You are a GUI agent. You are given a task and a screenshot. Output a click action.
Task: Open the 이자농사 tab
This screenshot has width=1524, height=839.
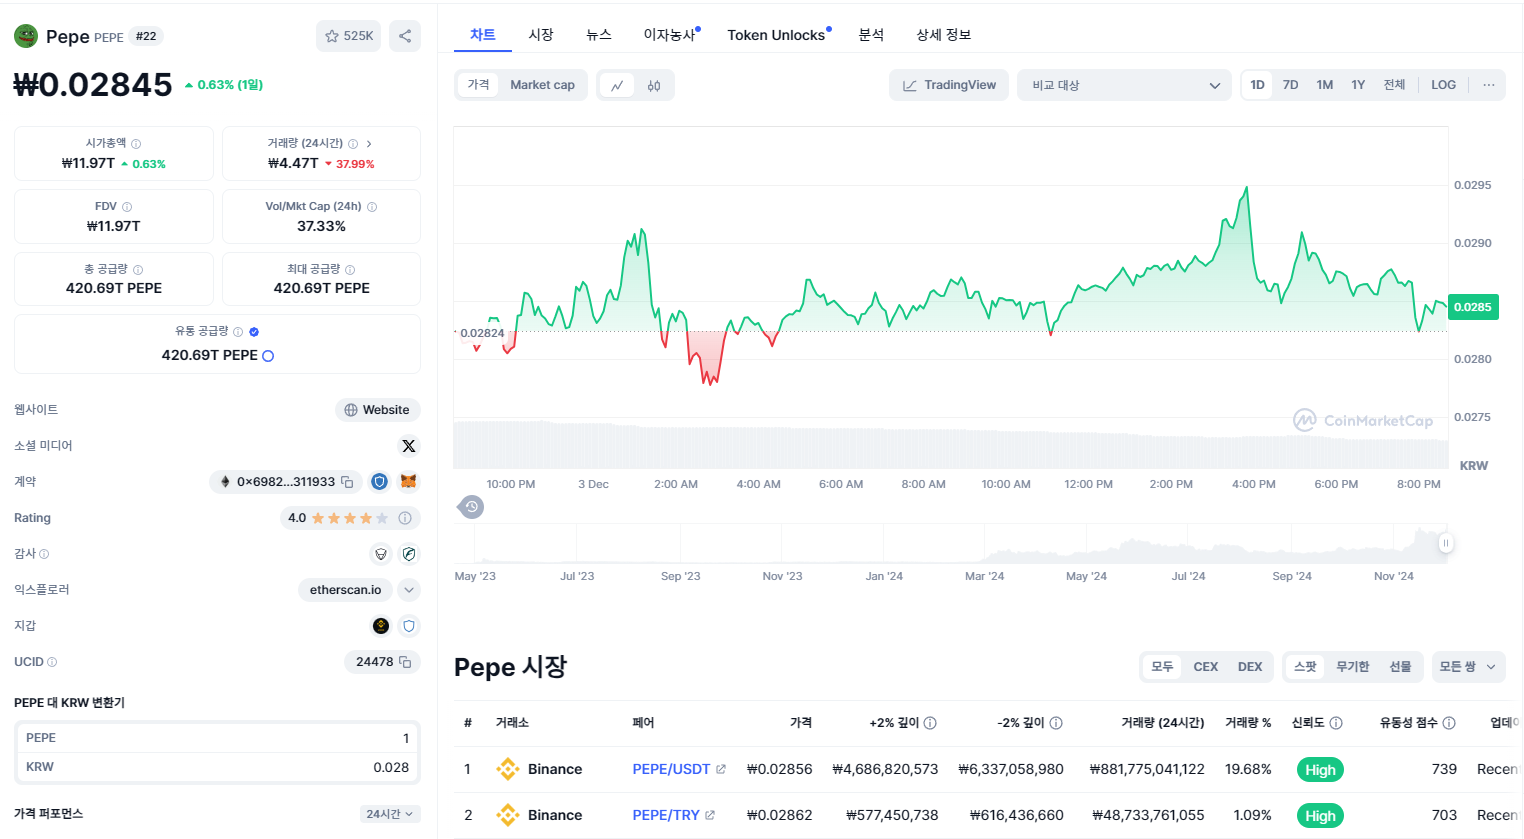point(670,35)
